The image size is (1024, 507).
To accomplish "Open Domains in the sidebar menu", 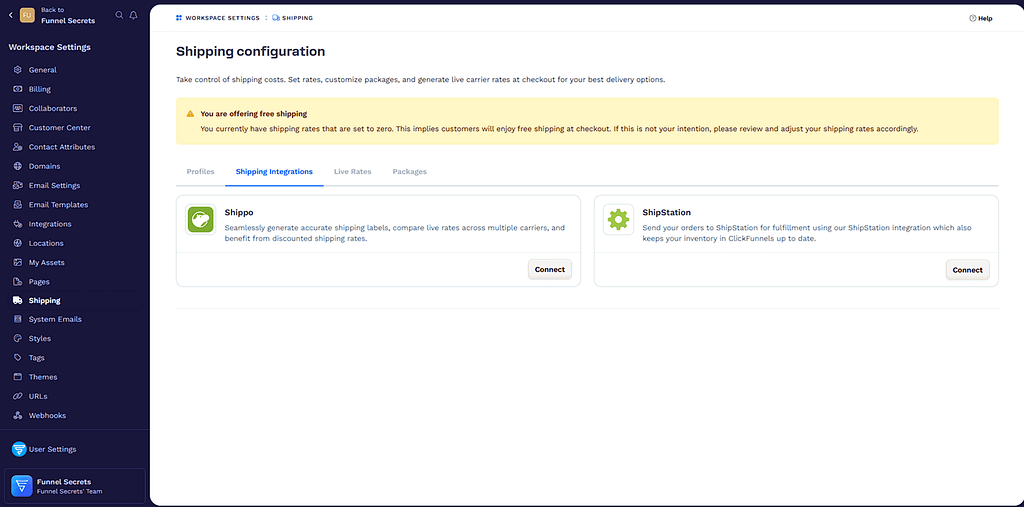I will pyautogui.click(x=44, y=166).
